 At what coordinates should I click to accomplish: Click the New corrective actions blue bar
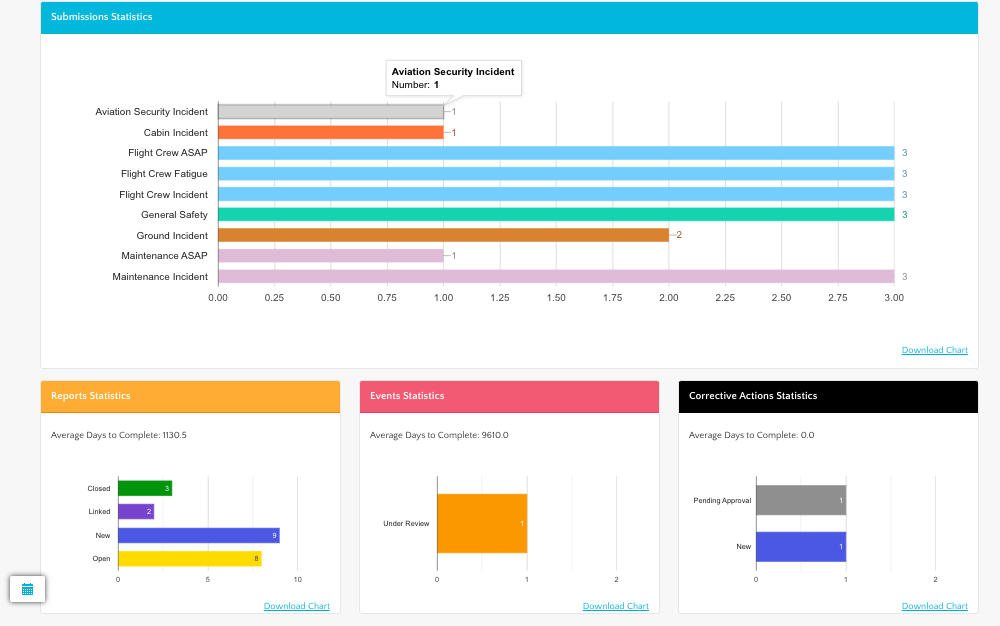tap(801, 547)
